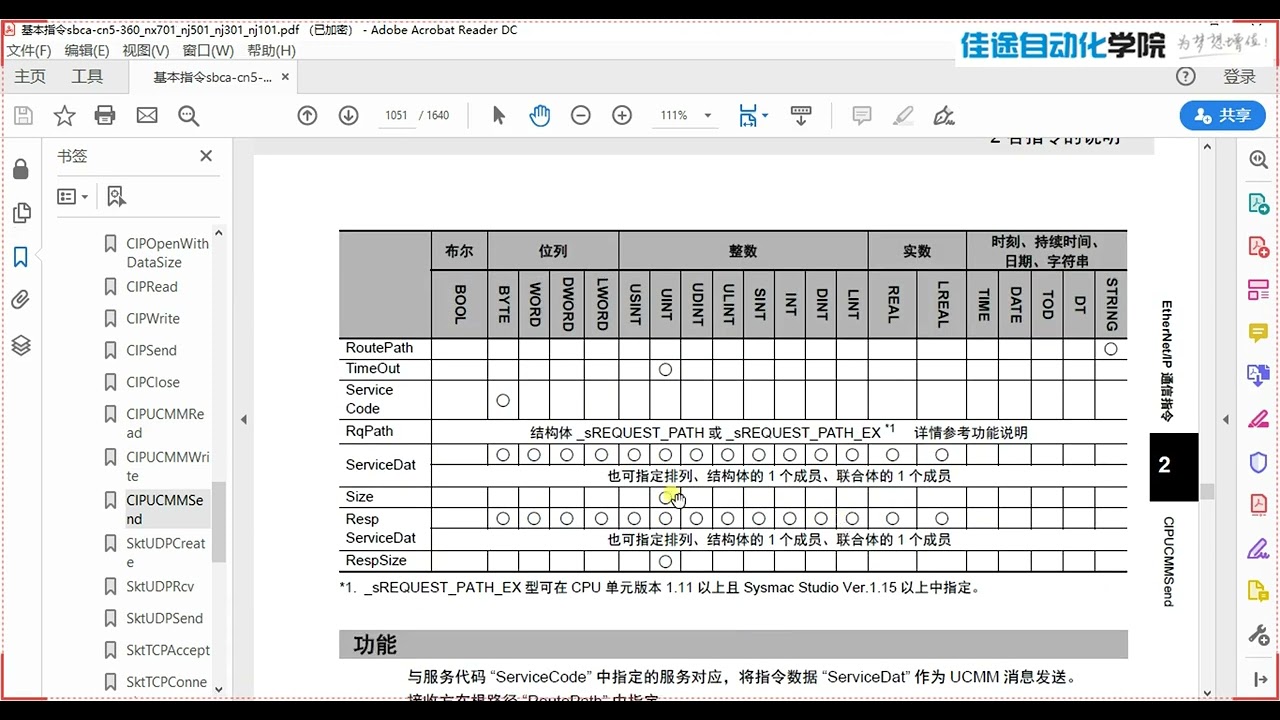
Task: Collapse the left navigation pane arrow
Action: (x=243, y=420)
